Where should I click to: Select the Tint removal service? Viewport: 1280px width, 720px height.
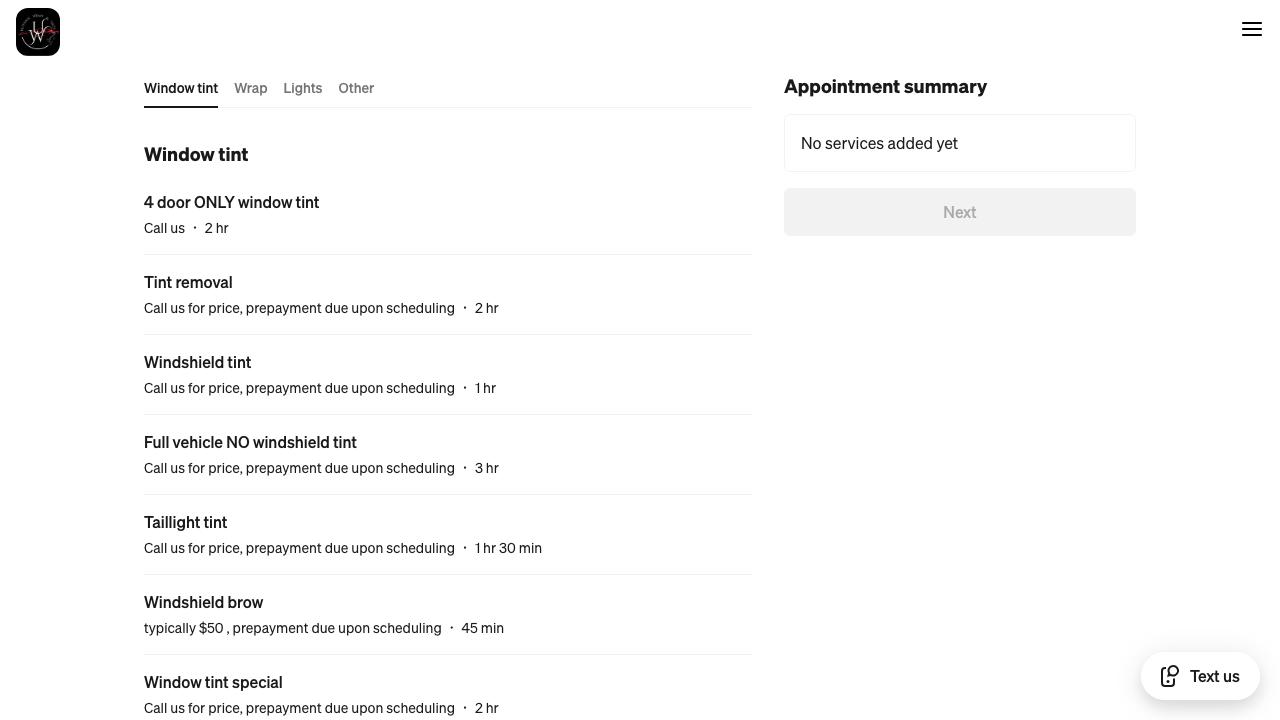(188, 282)
